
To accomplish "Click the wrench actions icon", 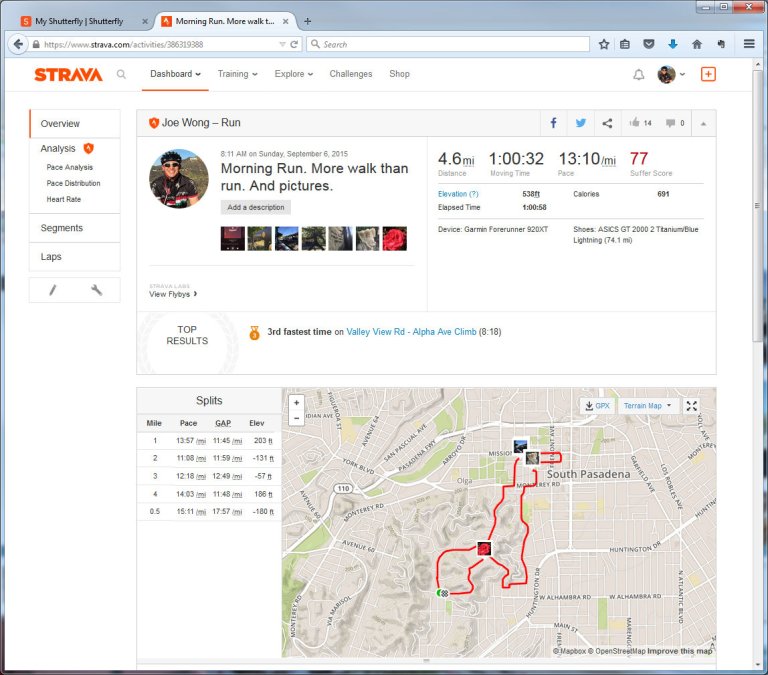I will [96, 290].
